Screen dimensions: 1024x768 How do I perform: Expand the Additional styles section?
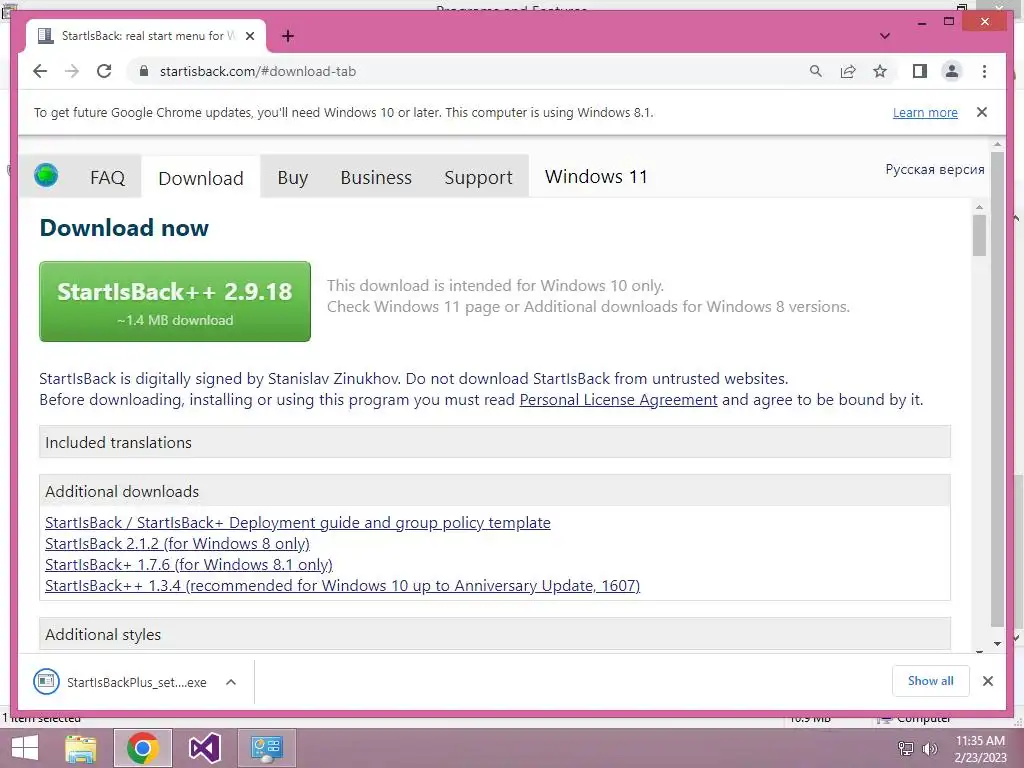click(x=494, y=634)
